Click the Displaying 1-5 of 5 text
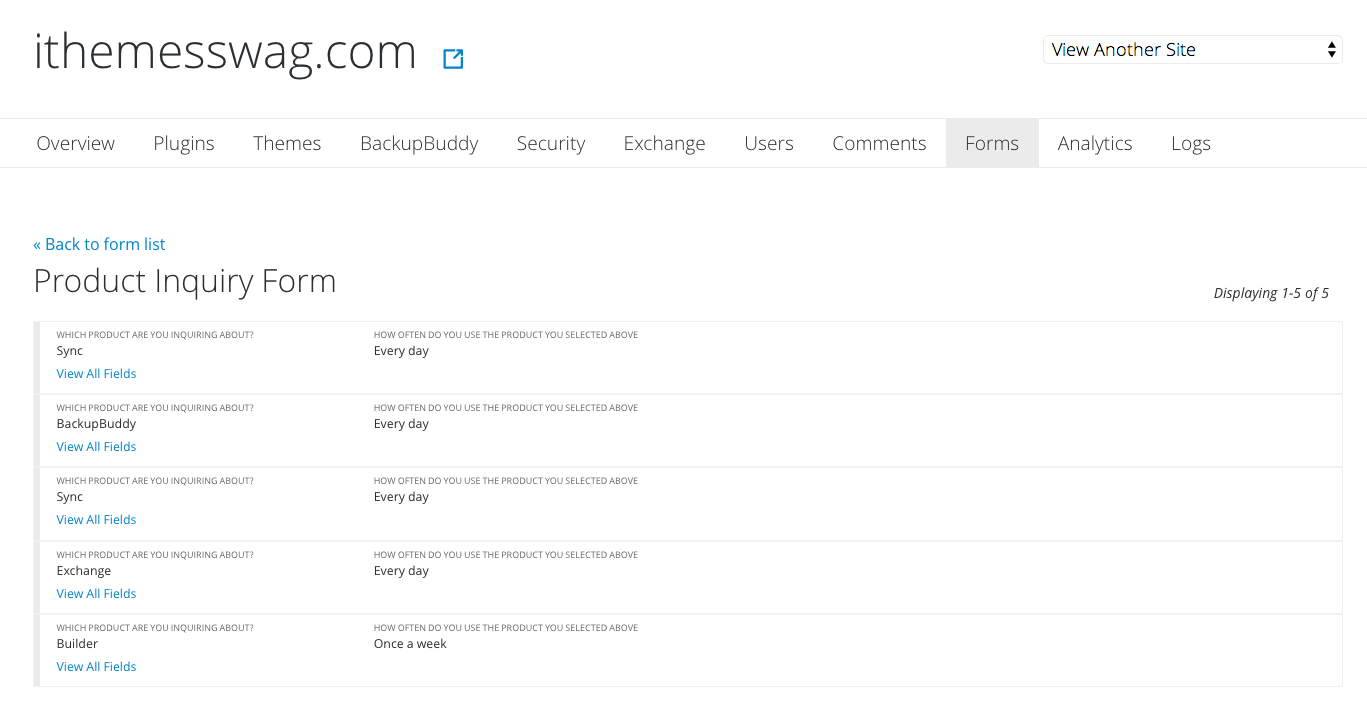 coord(1271,293)
